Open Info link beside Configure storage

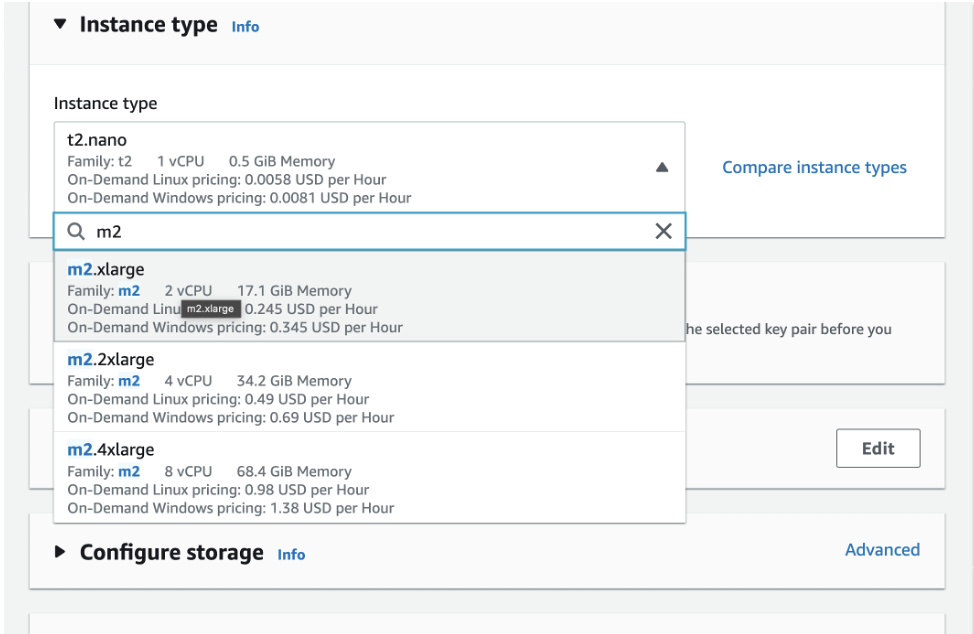click(291, 555)
